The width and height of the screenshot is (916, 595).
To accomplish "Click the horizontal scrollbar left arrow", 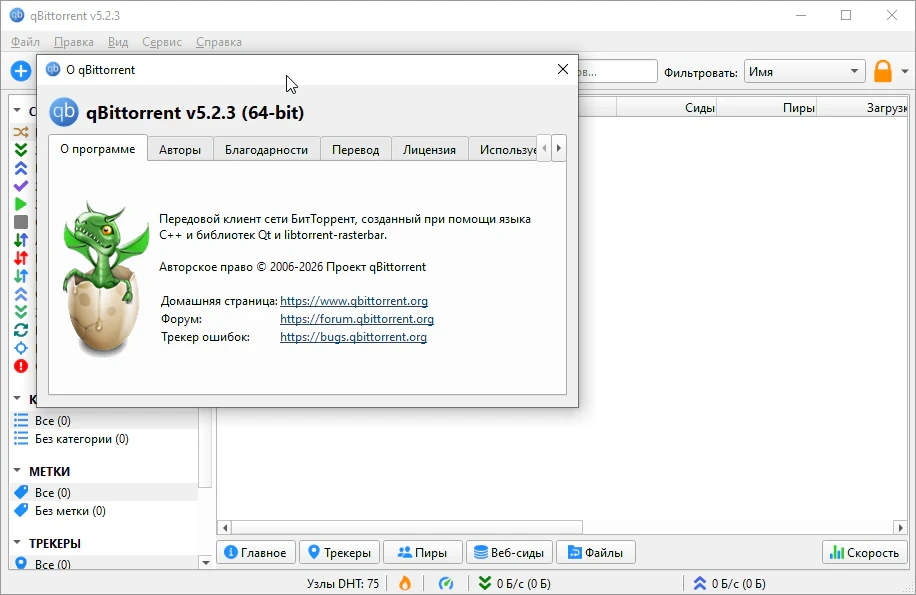I will click(x=225, y=527).
